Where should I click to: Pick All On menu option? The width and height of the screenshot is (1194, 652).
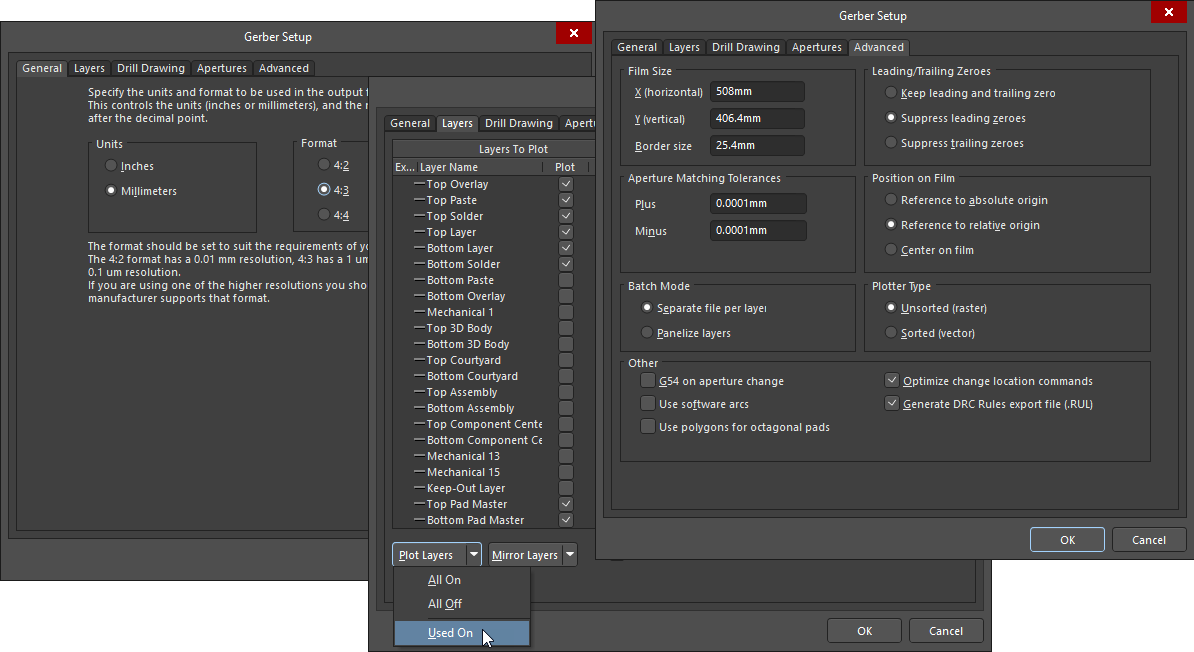click(x=444, y=580)
